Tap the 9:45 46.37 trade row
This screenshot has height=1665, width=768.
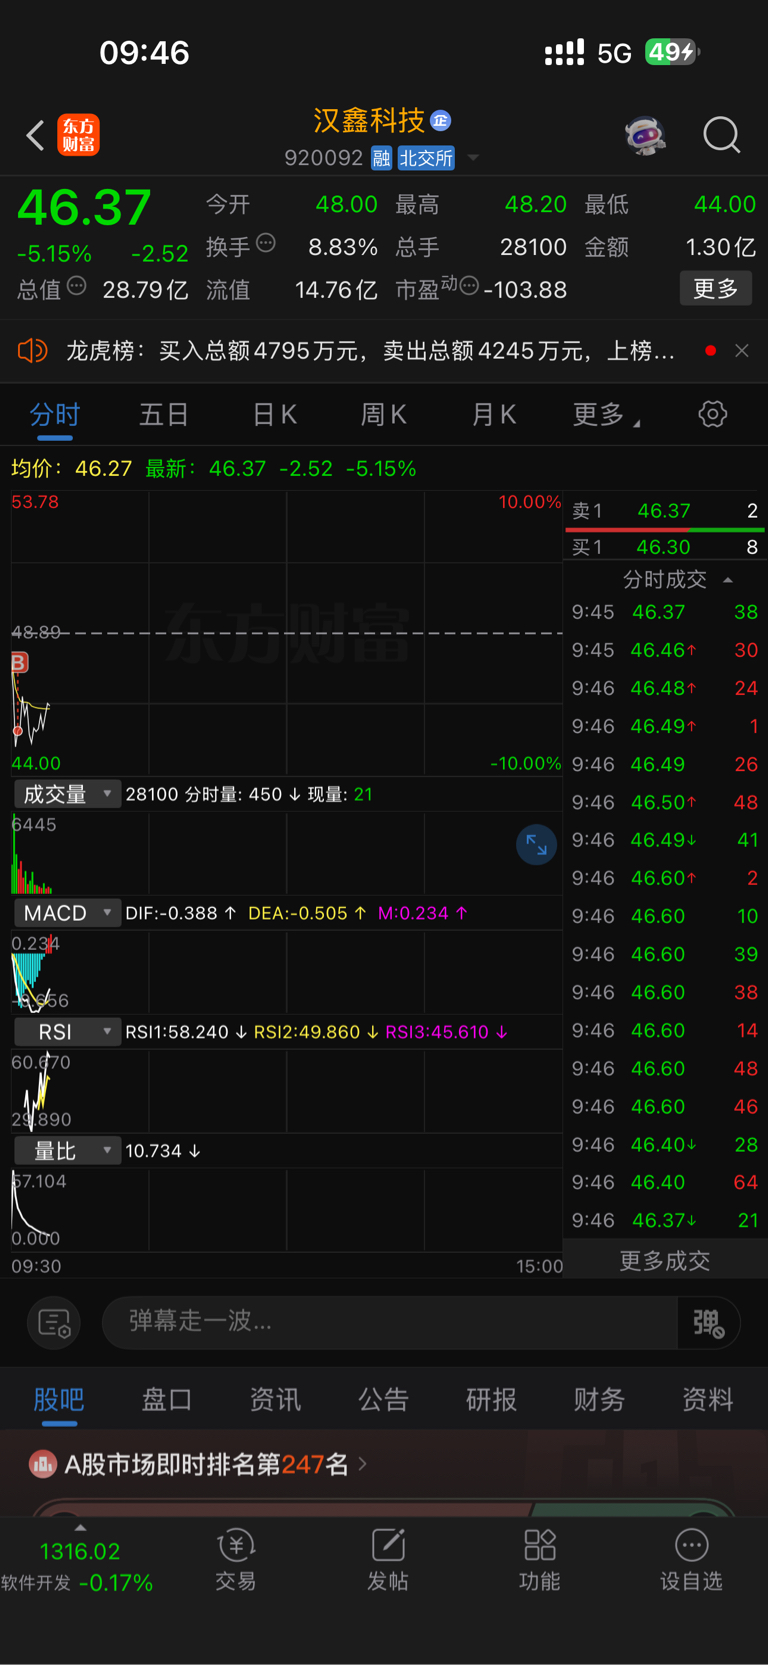click(x=665, y=612)
